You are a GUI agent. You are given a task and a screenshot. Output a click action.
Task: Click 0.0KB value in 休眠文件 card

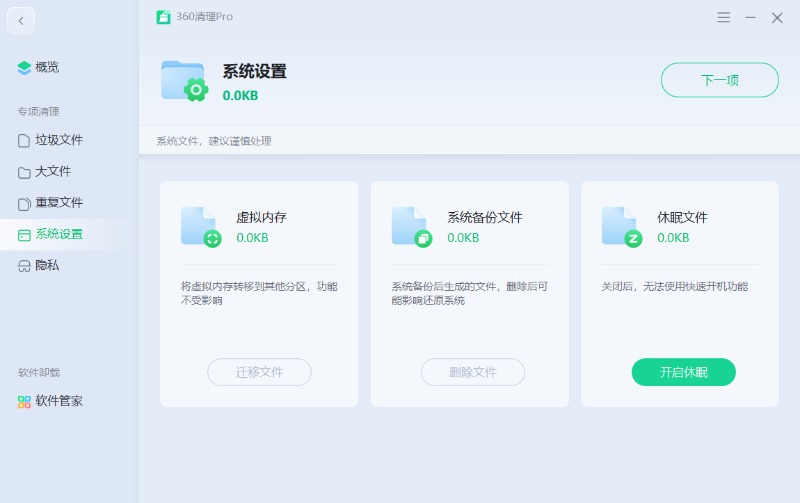[x=673, y=238]
